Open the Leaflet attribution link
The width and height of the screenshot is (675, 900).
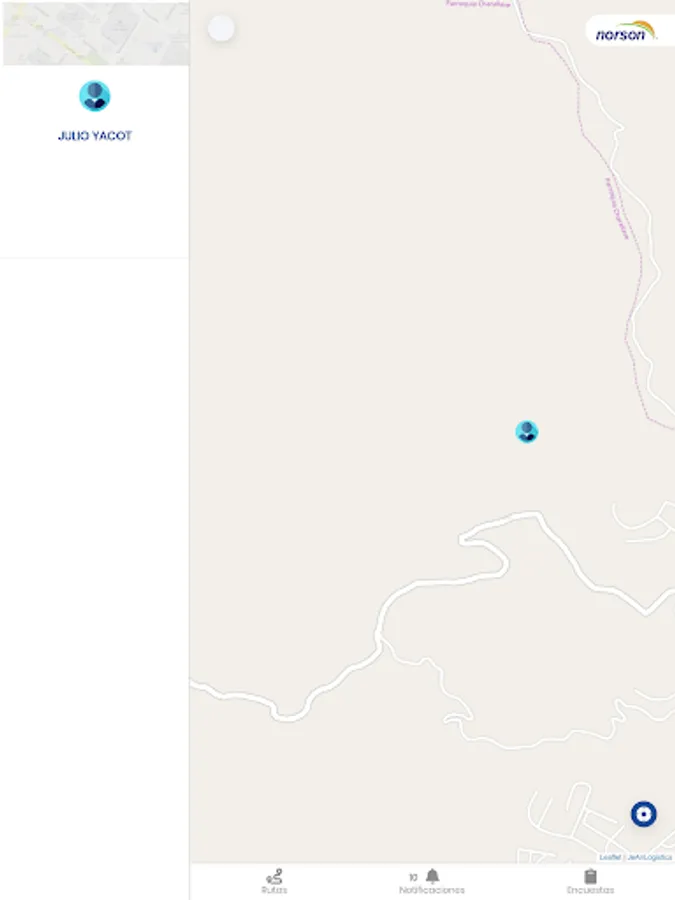[610, 857]
